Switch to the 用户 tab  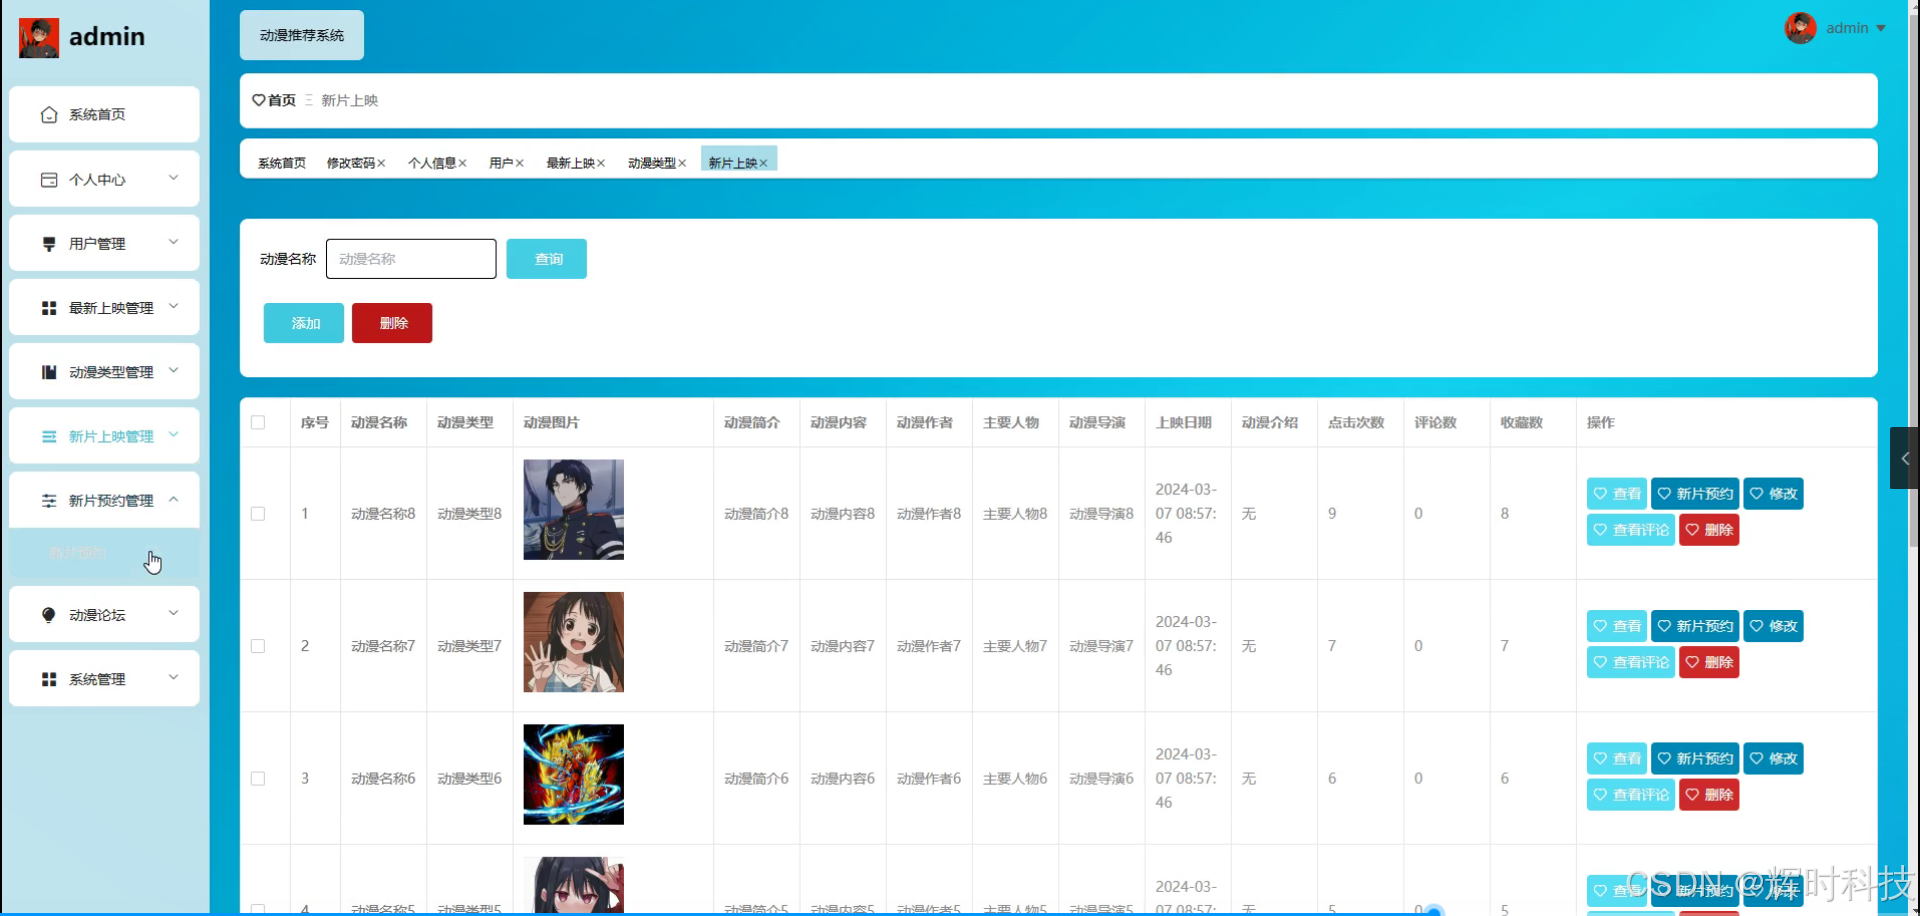click(501, 163)
